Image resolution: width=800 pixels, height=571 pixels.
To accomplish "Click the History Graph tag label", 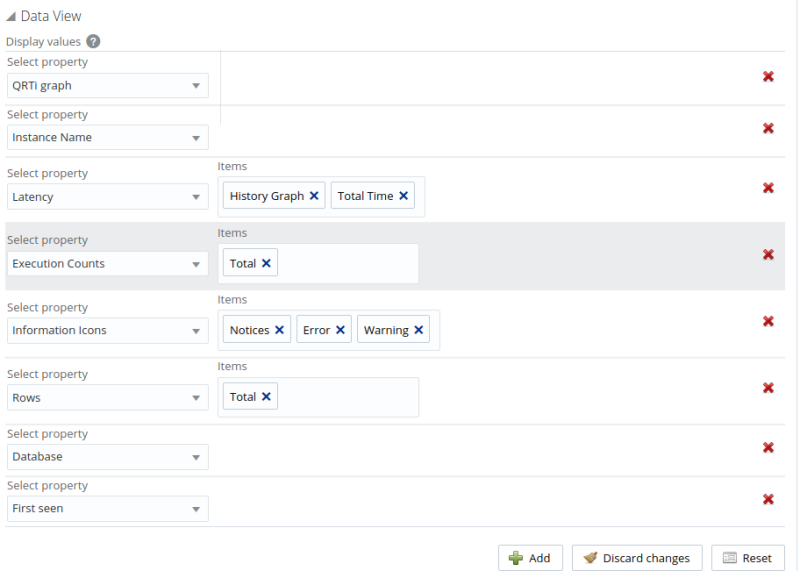I will tap(267, 196).
